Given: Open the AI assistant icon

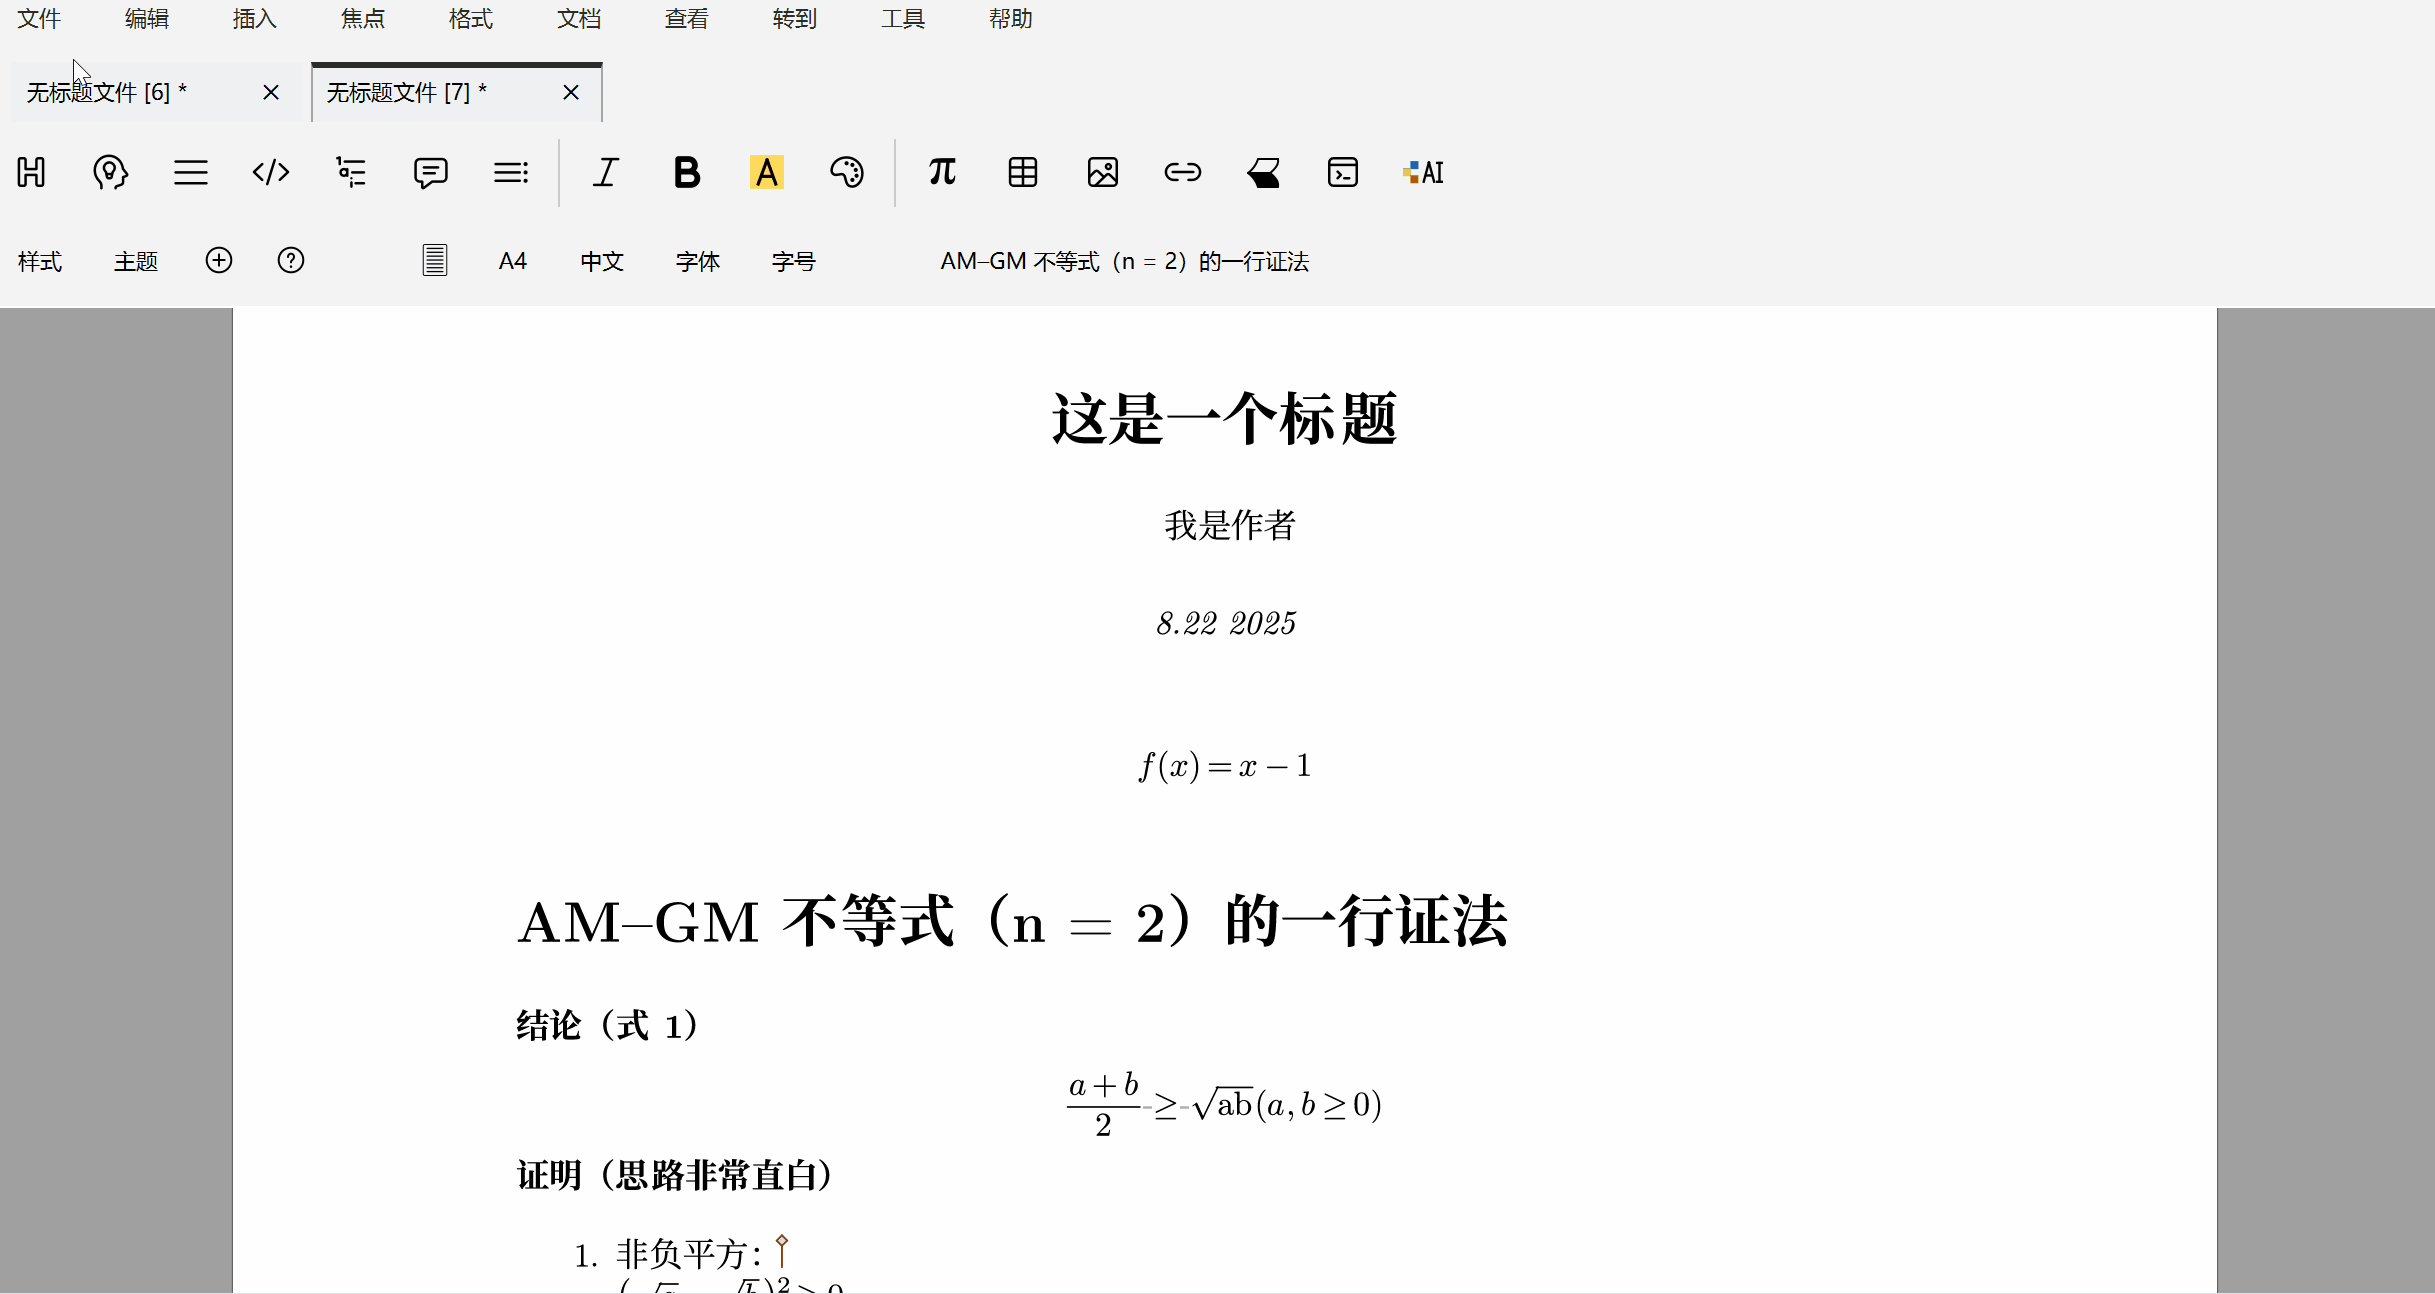Looking at the screenshot, I should pyautogui.click(x=1423, y=172).
